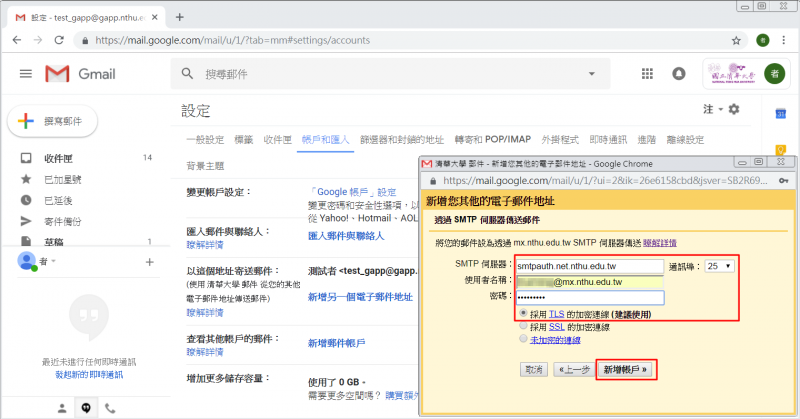Open the 一般設定 settings tab
This screenshot has height=419, width=800.
(204, 139)
